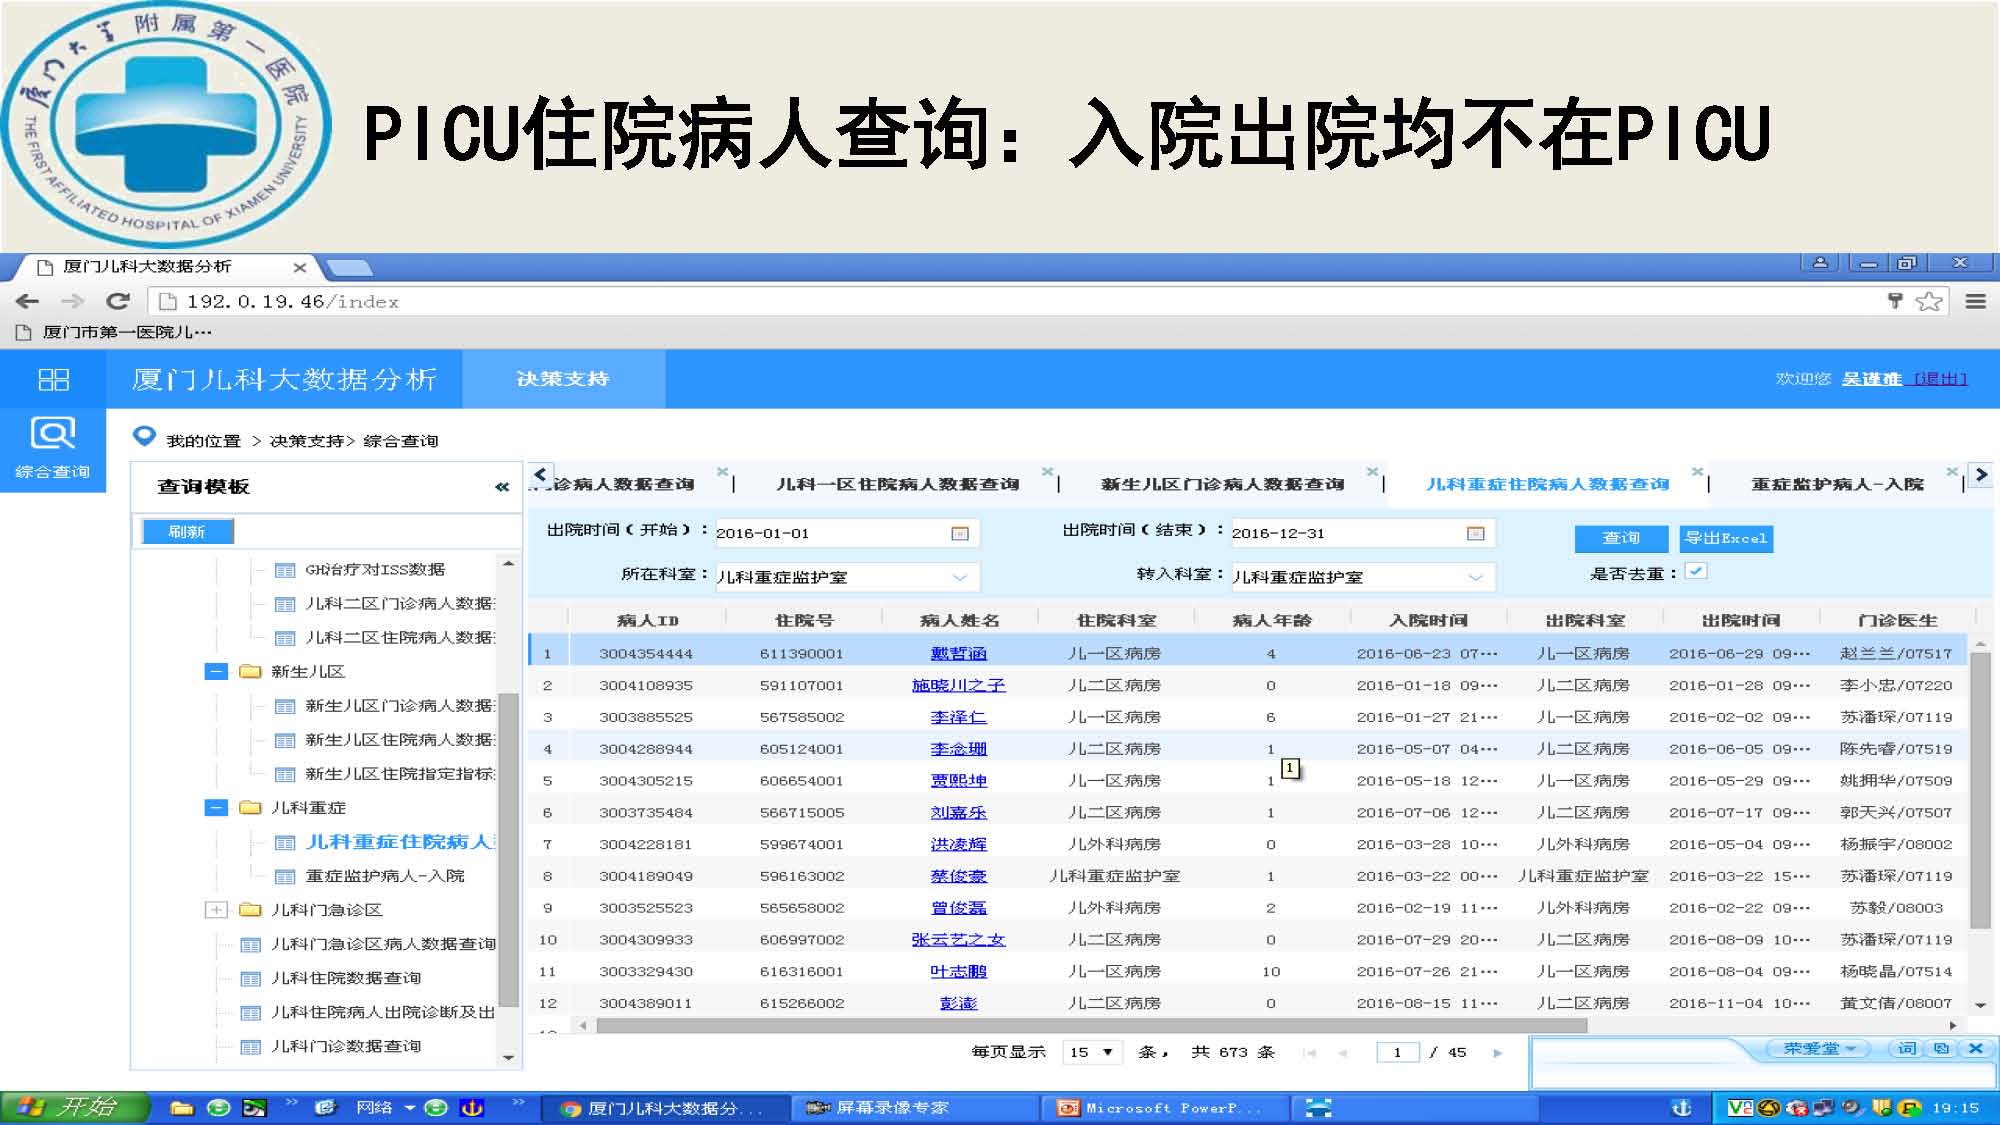The width and height of the screenshot is (2000, 1125).
Task: Click the table icon beside GH治疗对ISS数据
Action: point(285,570)
